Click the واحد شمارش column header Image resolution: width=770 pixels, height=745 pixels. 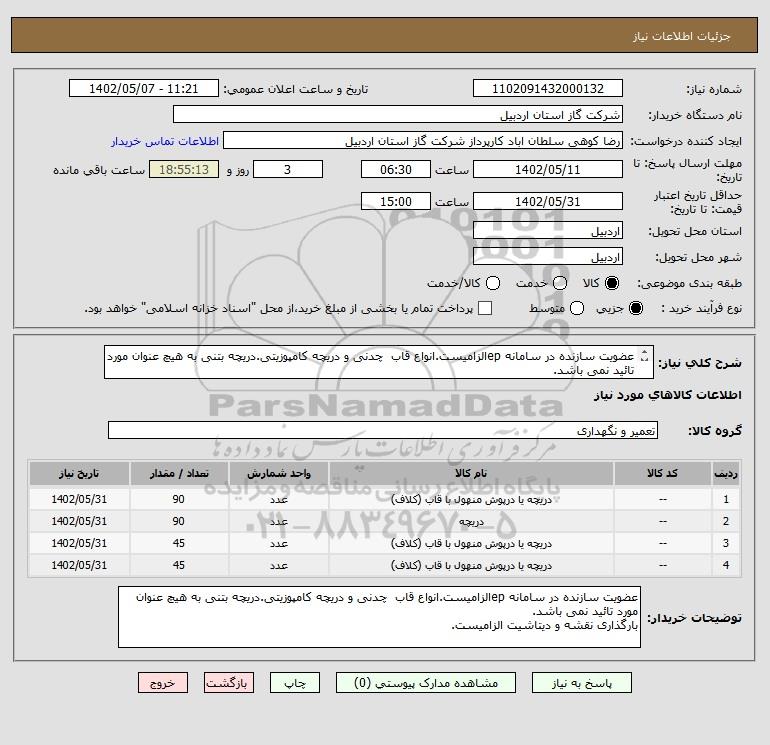278,473
